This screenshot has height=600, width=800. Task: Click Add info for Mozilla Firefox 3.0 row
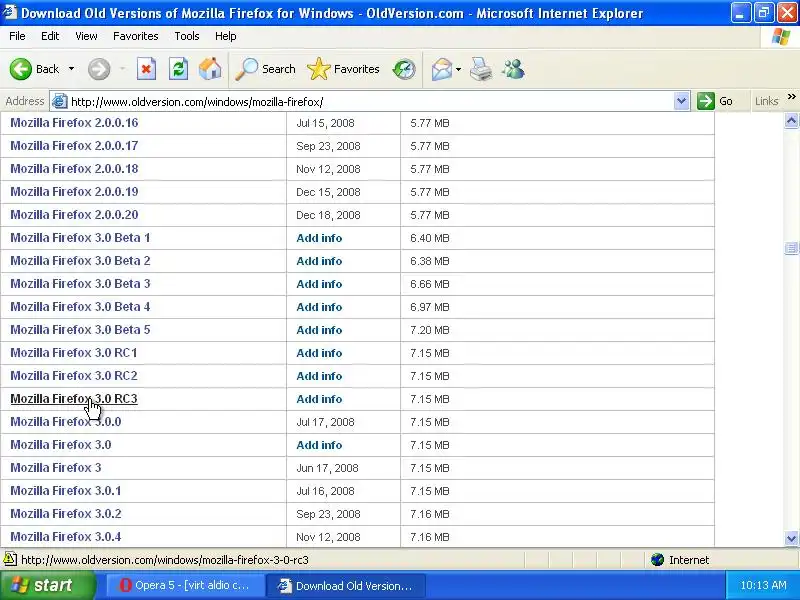(x=319, y=445)
